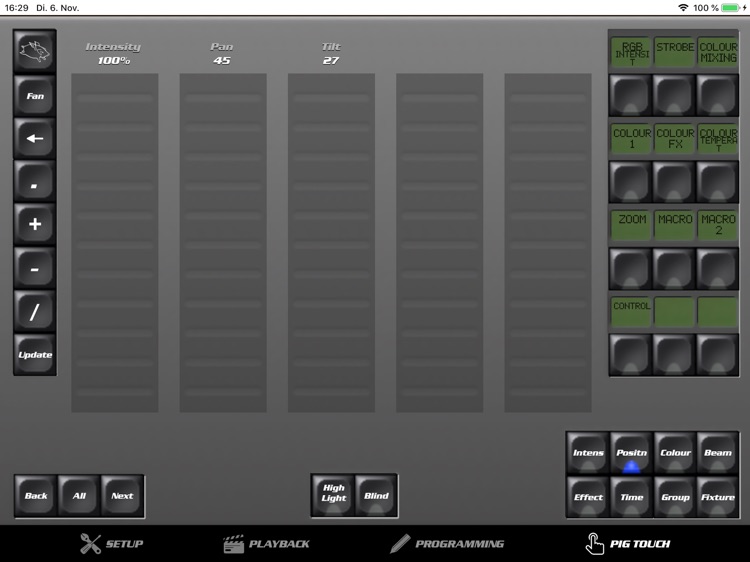The height and width of the screenshot is (562, 750).
Task: Click the COLOUR FX green label
Action: pos(674,139)
